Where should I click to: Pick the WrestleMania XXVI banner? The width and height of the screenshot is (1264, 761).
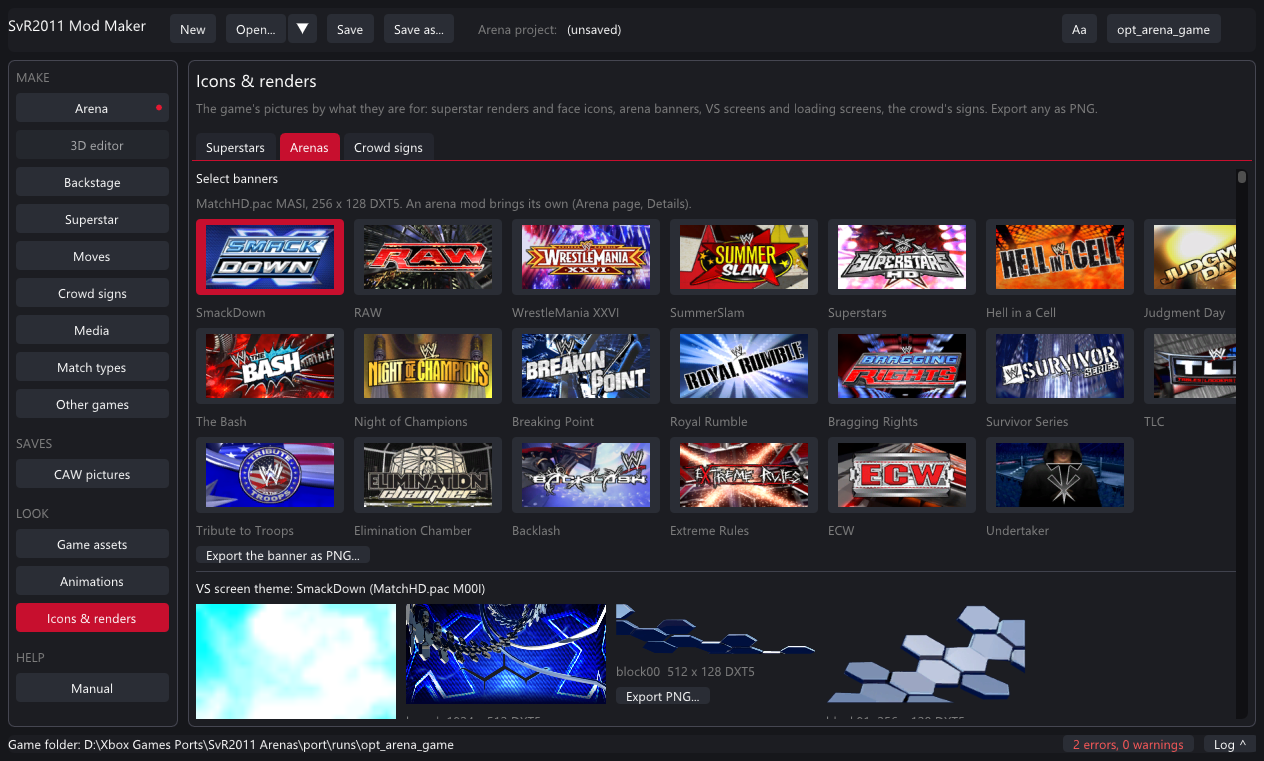(x=586, y=257)
